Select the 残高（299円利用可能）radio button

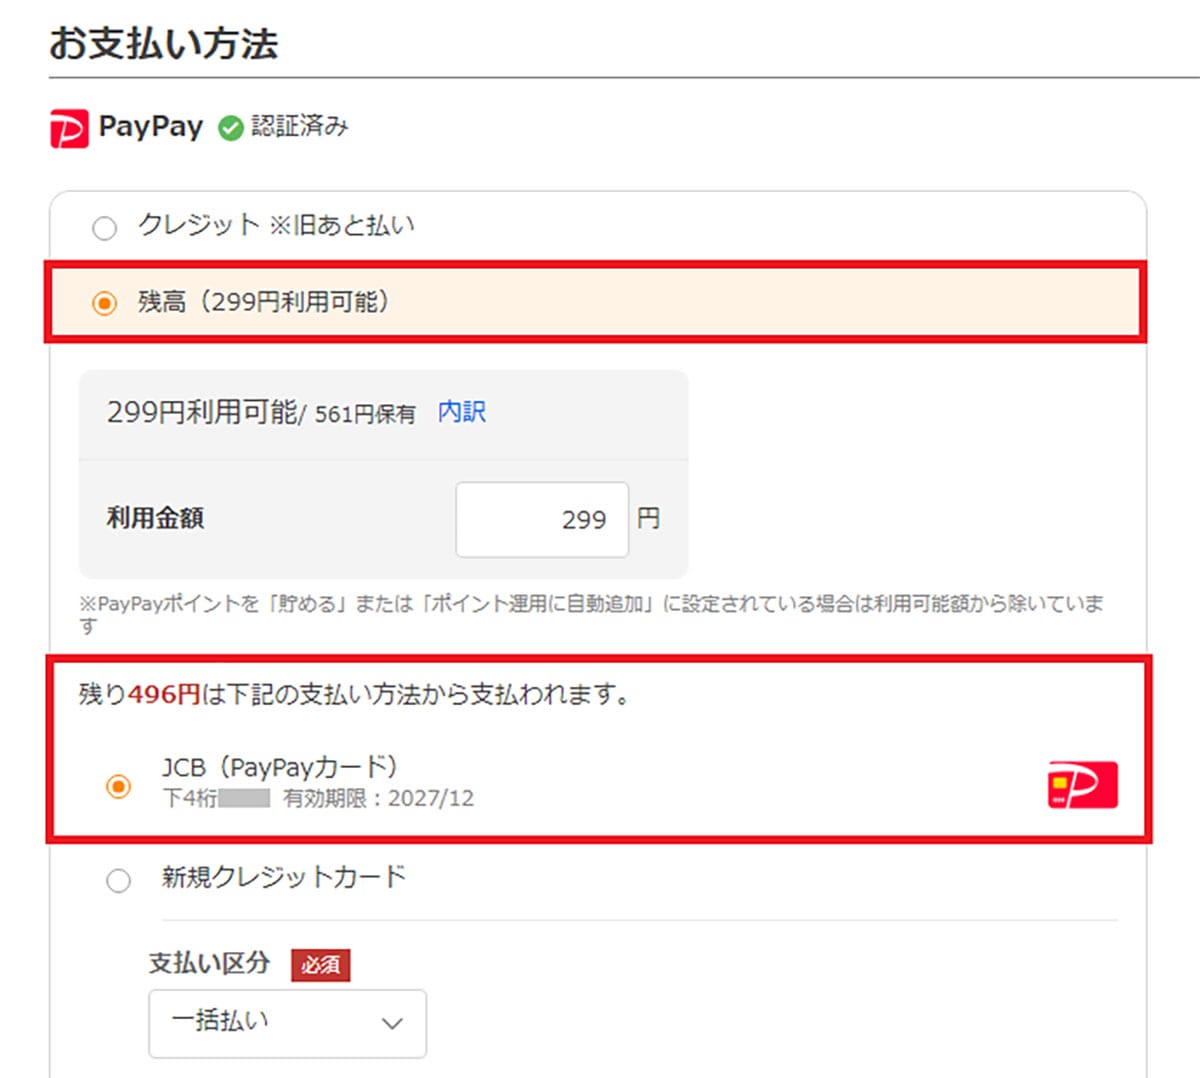click(104, 303)
